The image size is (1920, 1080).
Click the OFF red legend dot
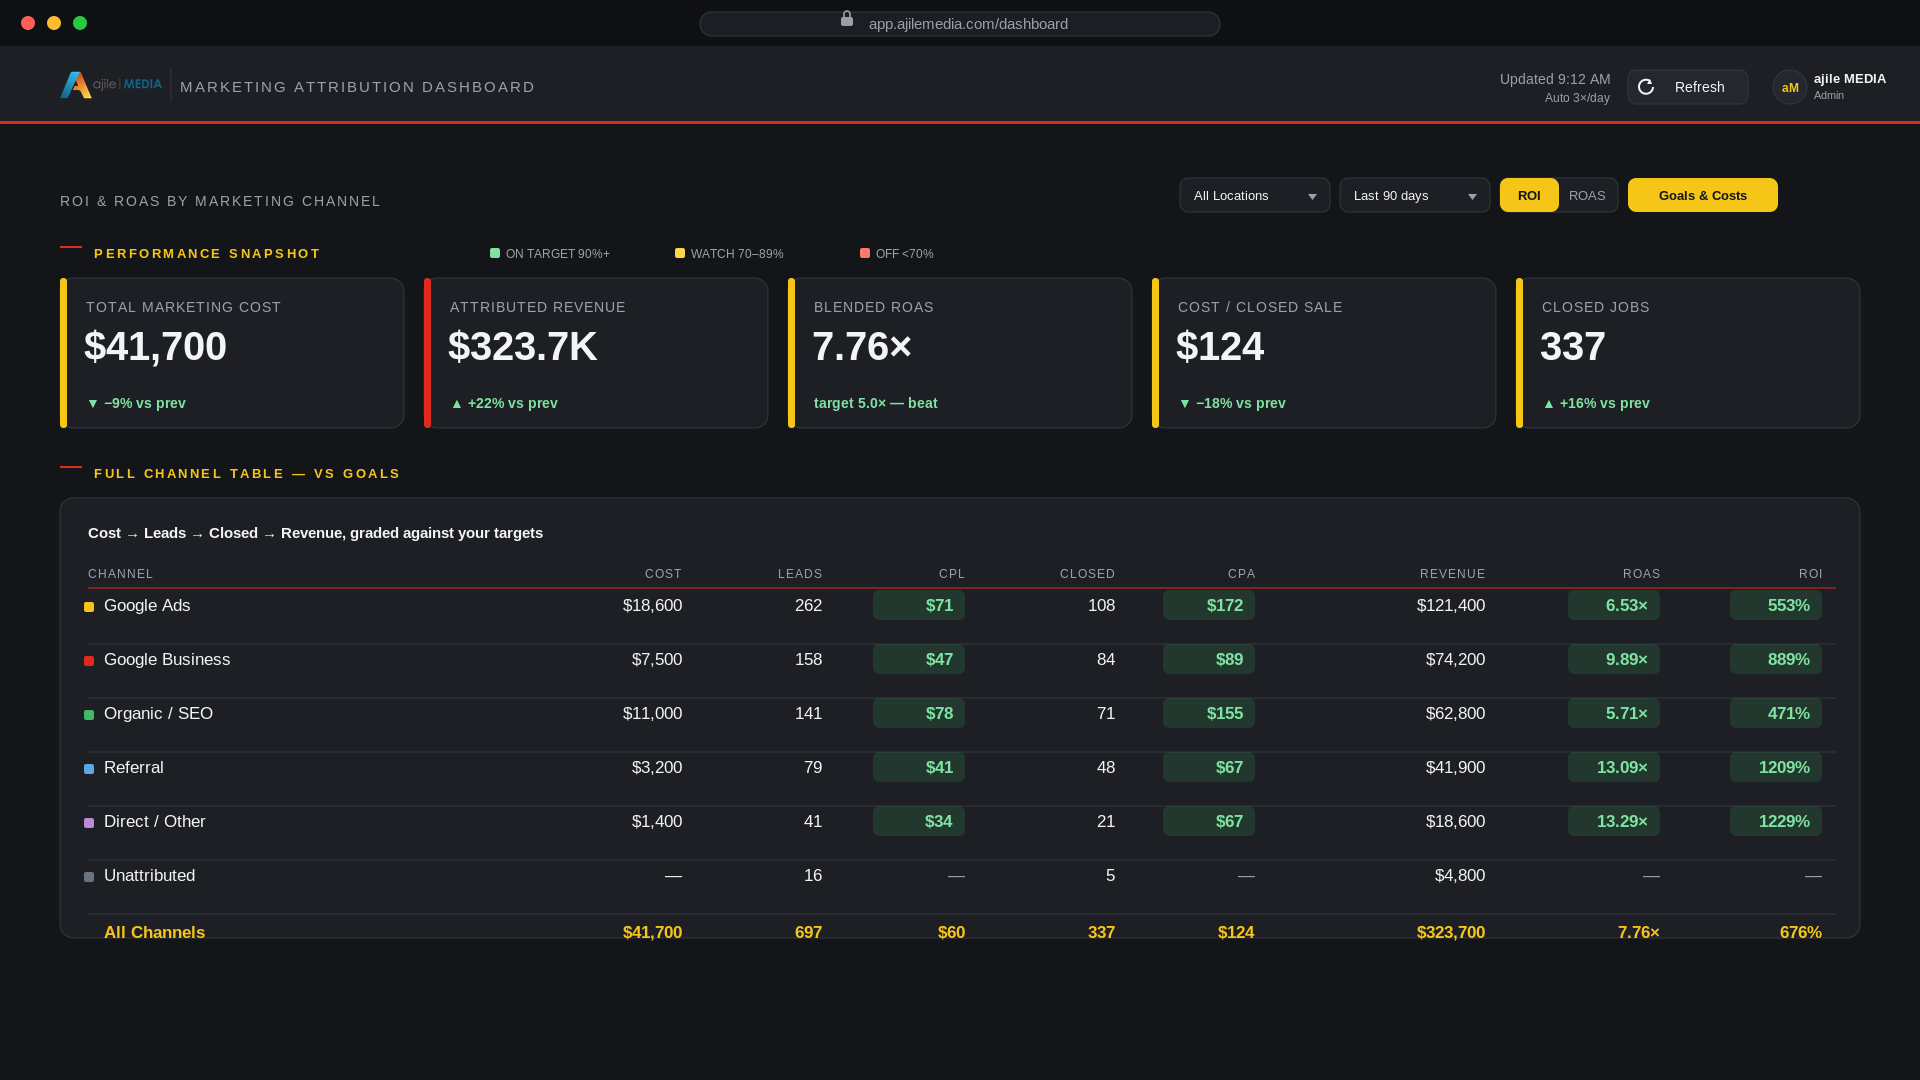click(865, 253)
